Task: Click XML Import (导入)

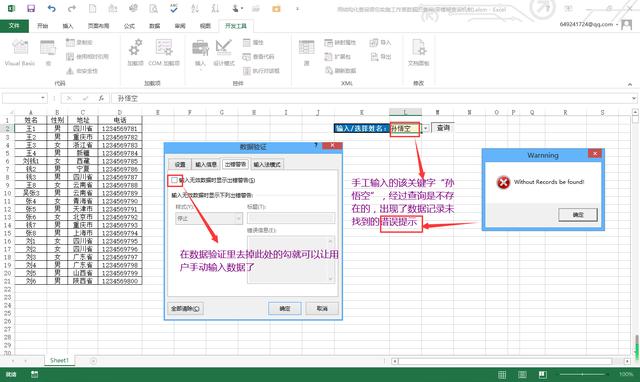Action: pos(380,42)
